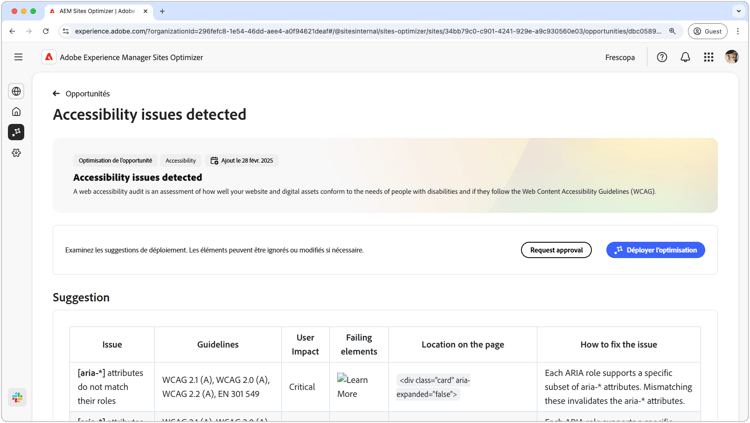Select the AEM Sites Optimizer browser tab
This screenshot has width=750, height=423.
(x=97, y=11)
